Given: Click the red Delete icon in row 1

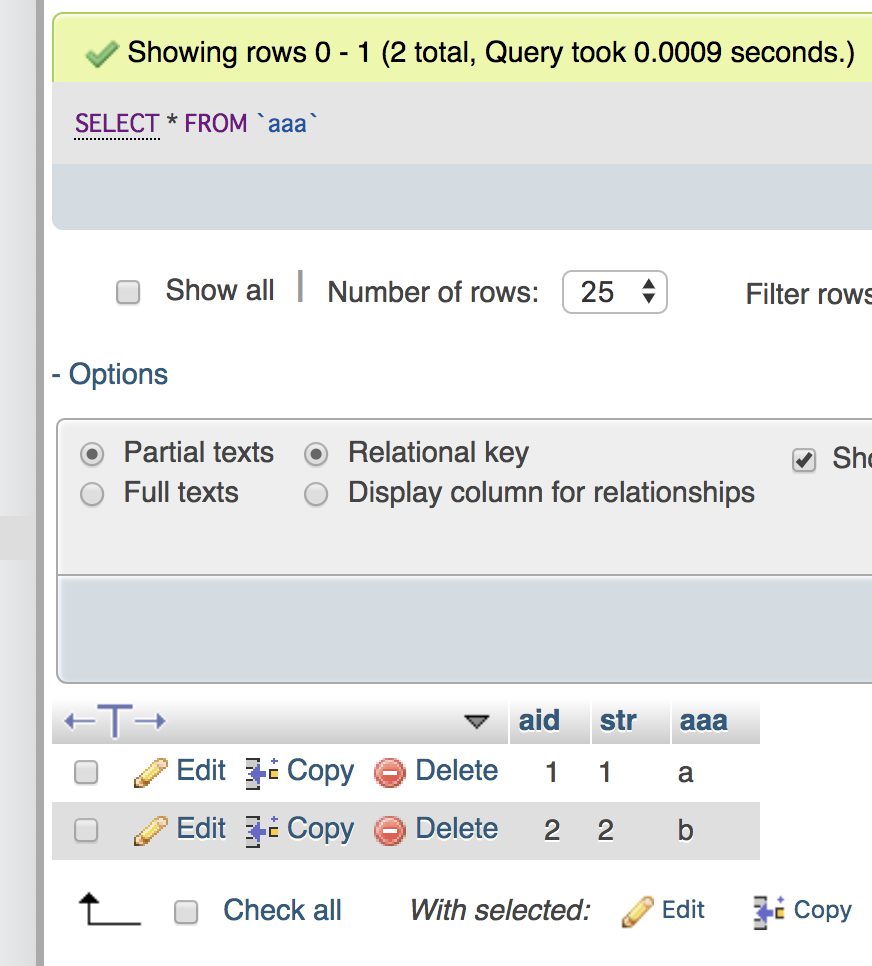Looking at the screenshot, I should click(x=390, y=772).
